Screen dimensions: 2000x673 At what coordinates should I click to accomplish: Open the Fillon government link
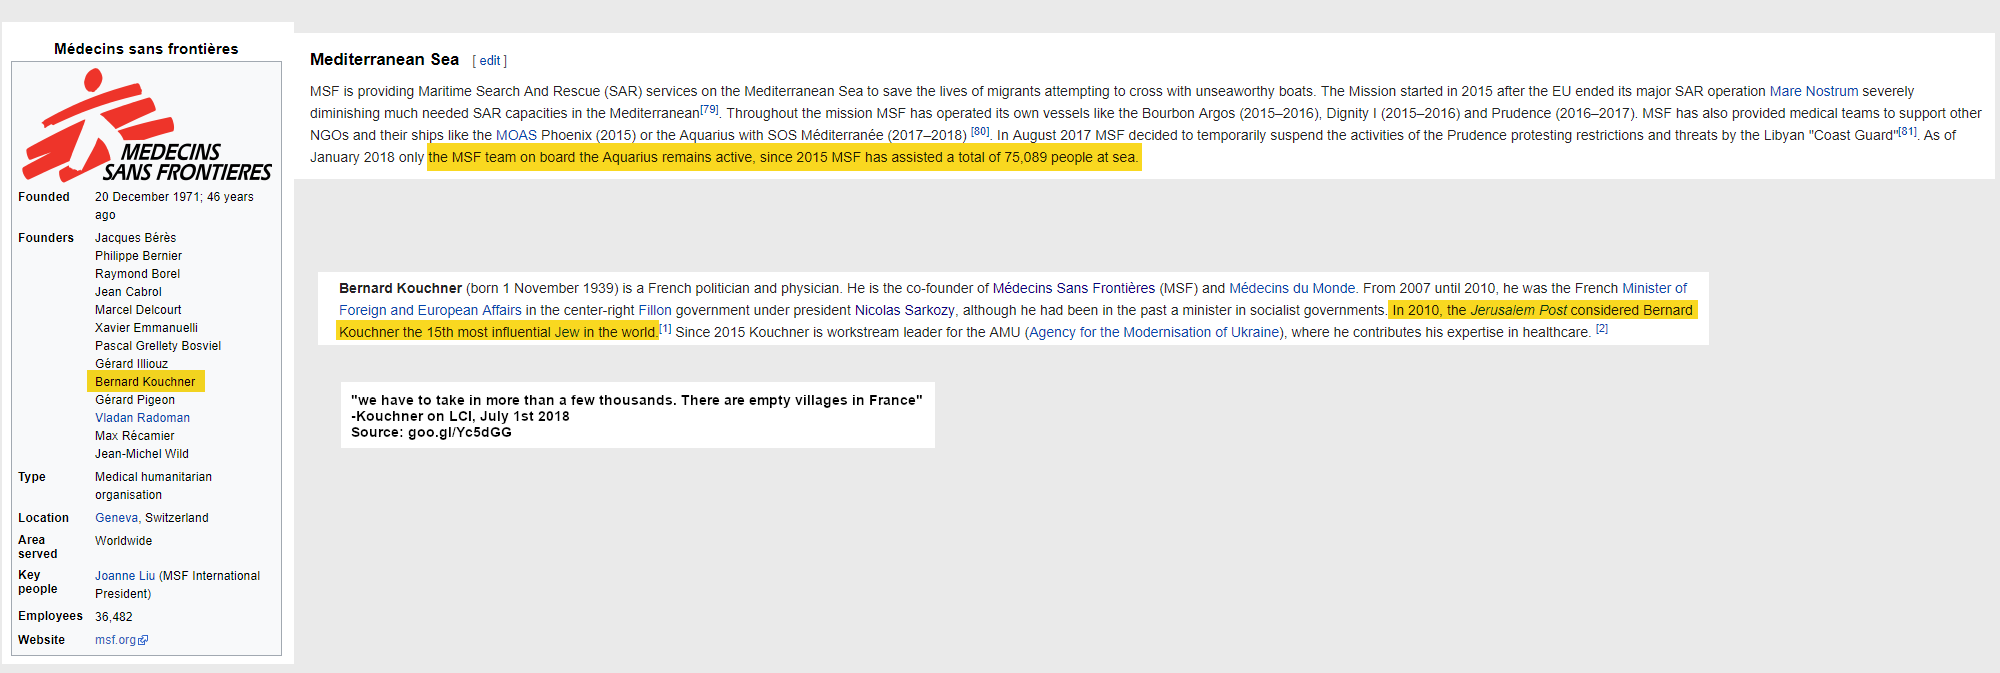click(655, 310)
